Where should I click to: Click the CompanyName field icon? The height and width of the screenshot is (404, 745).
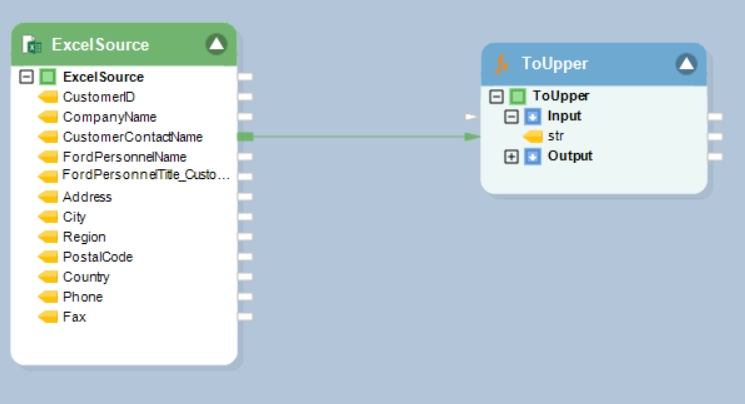[48, 117]
